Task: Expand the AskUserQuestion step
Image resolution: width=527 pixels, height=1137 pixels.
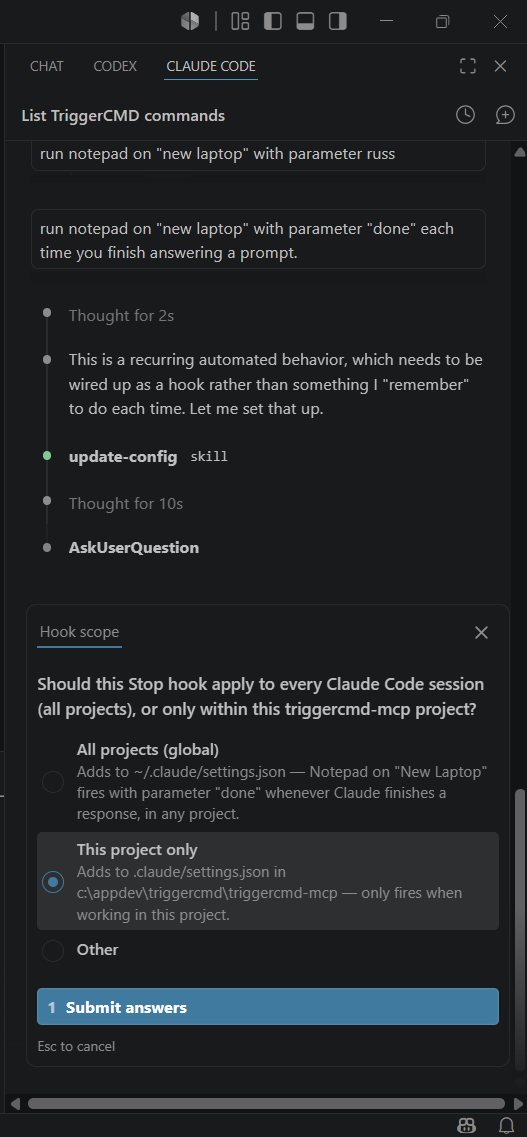Action: (133, 547)
